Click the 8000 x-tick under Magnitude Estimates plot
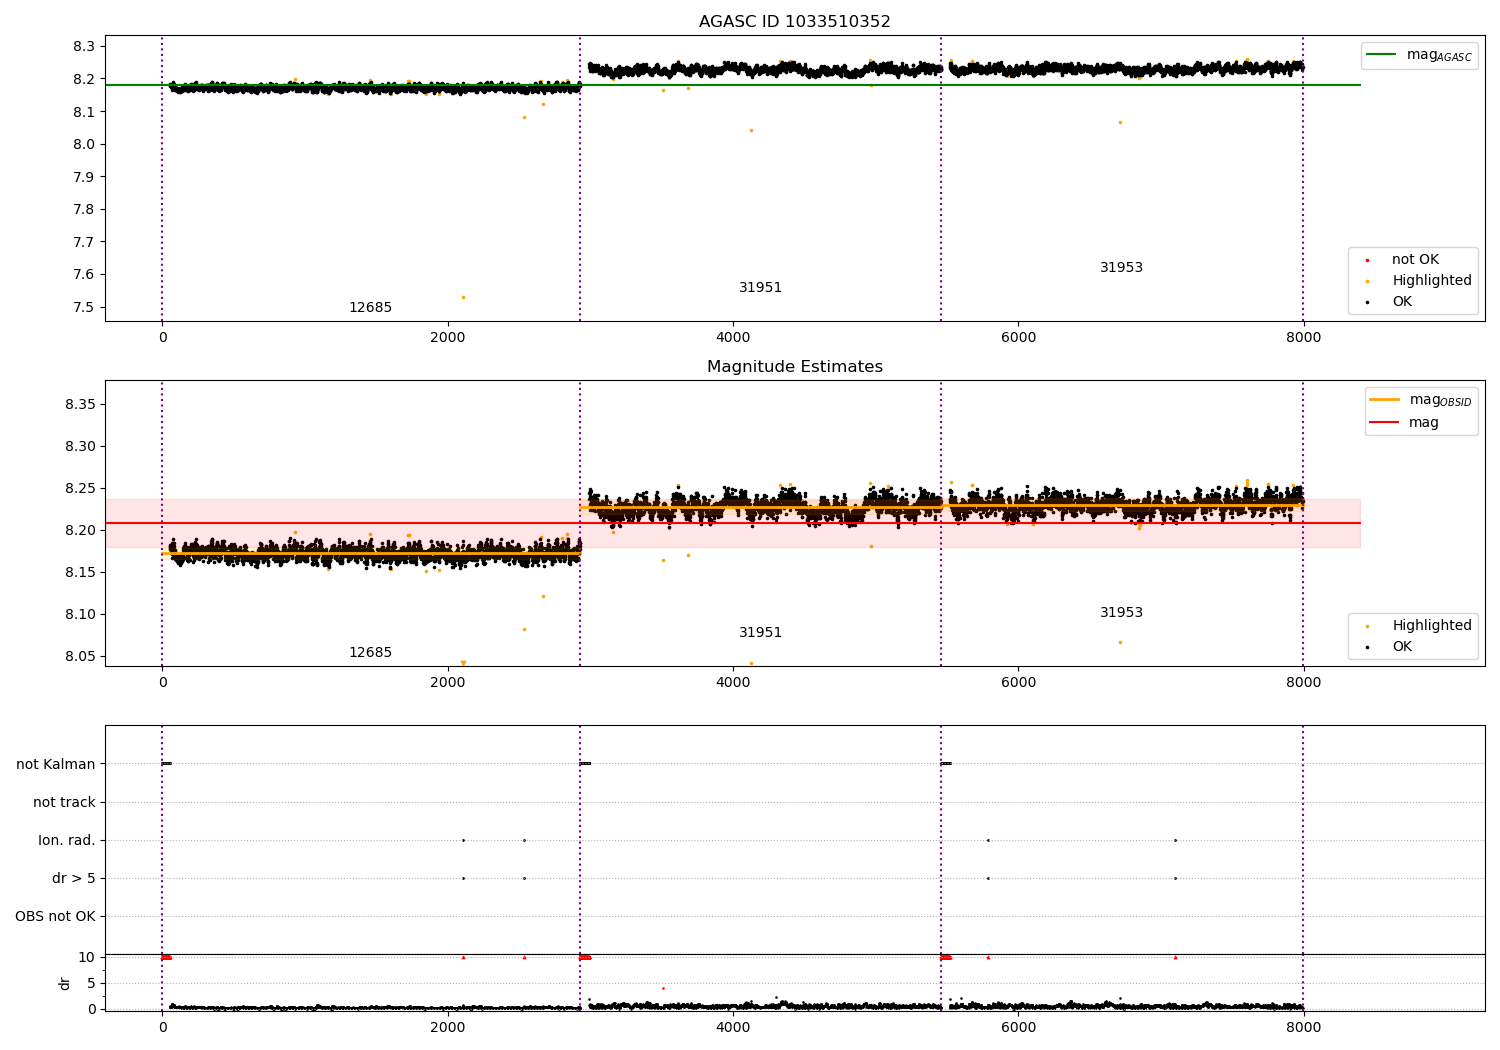Screen dimensions: 1500x1050 1303,682
